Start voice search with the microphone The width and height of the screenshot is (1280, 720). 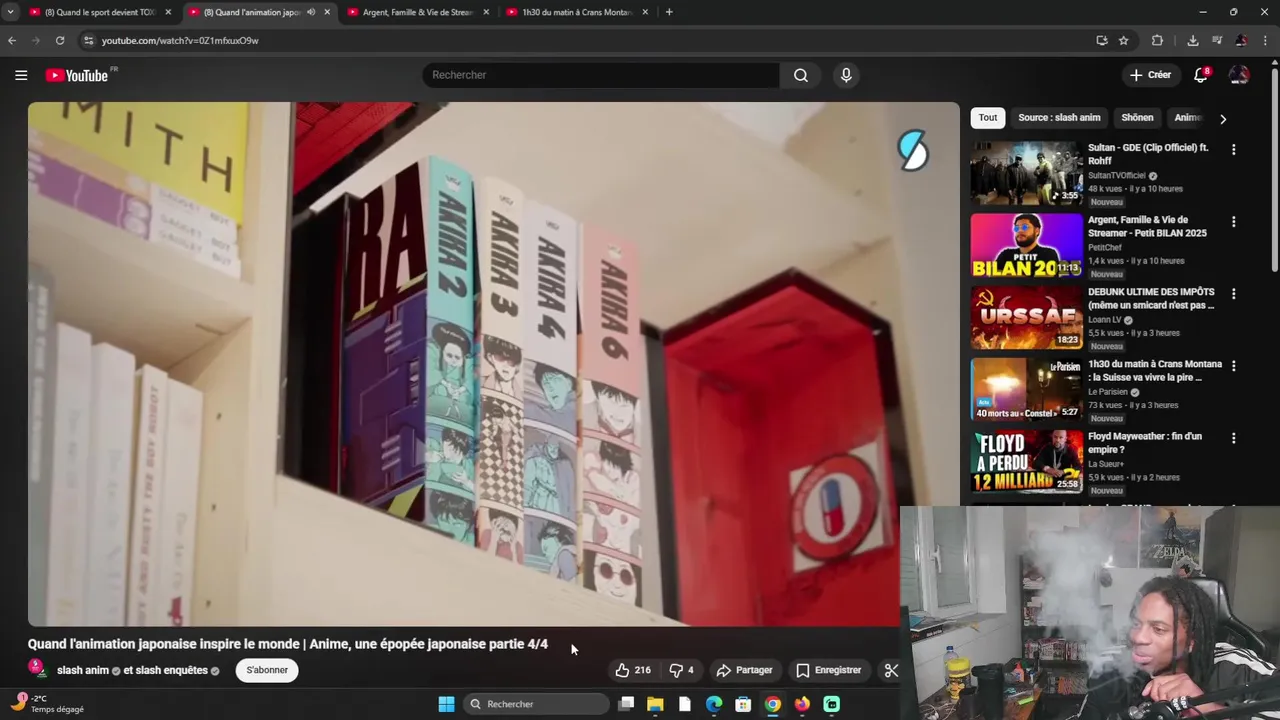[x=846, y=75]
